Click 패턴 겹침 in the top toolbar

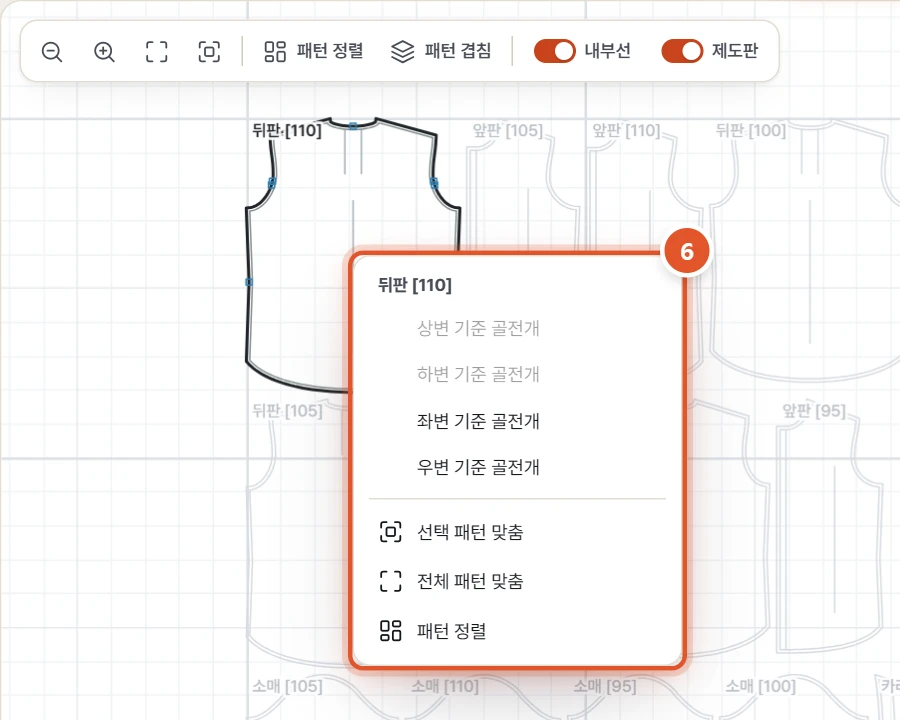[441, 51]
